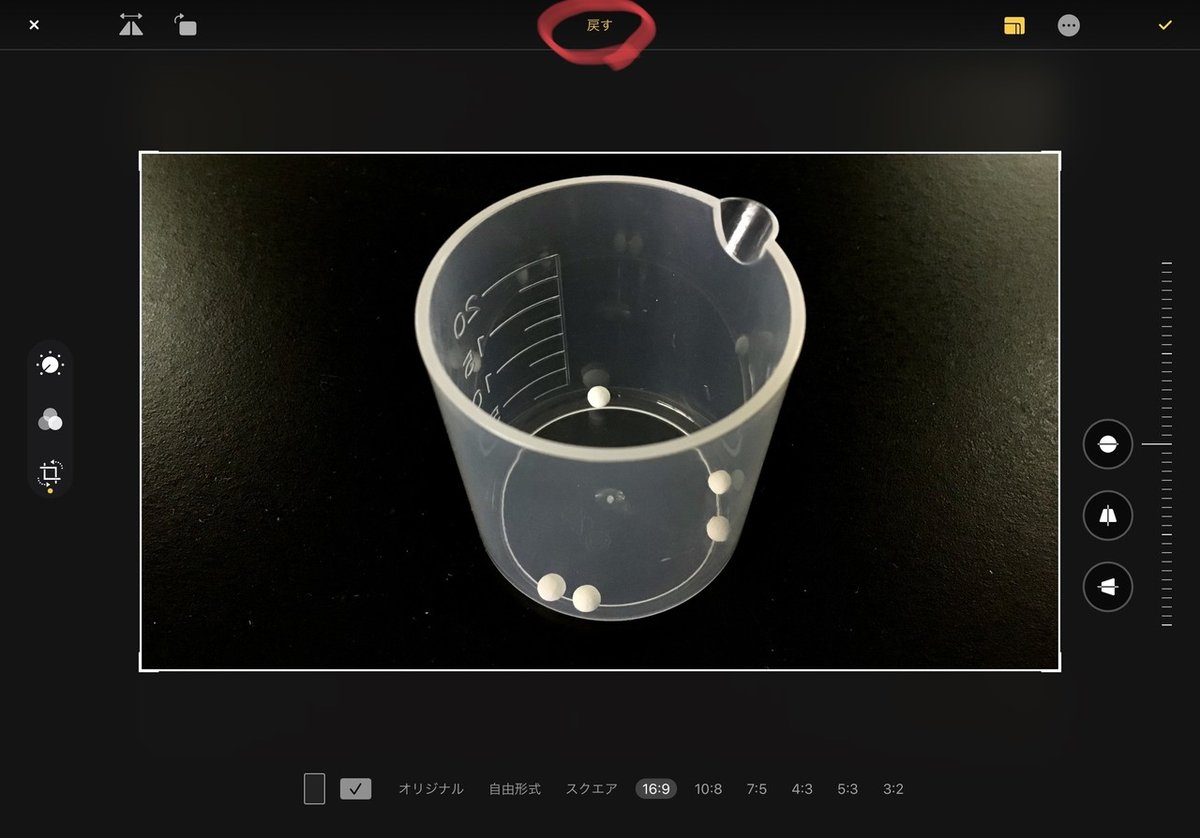Switch to landscape orientation crop
This screenshot has width=1200, height=838.
tap(355, 789)
